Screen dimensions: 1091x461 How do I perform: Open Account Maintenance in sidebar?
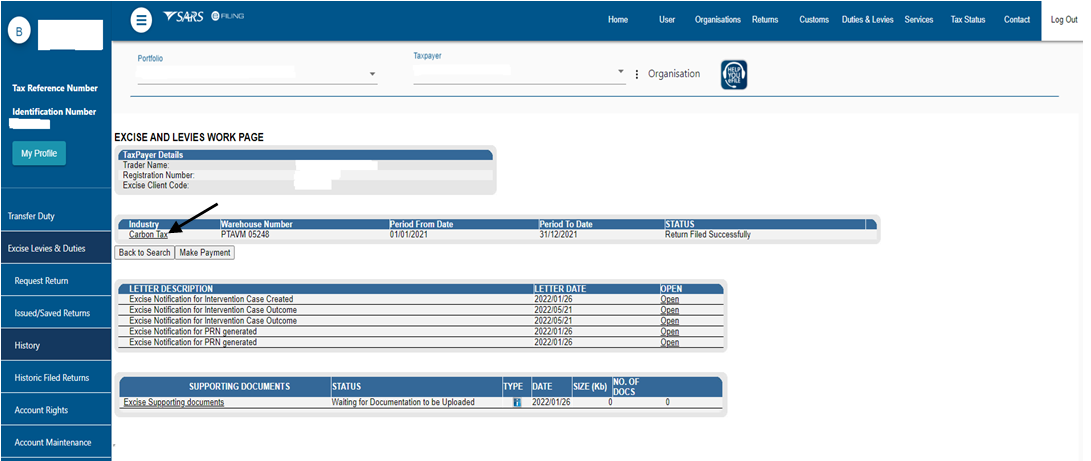[56, 442]
